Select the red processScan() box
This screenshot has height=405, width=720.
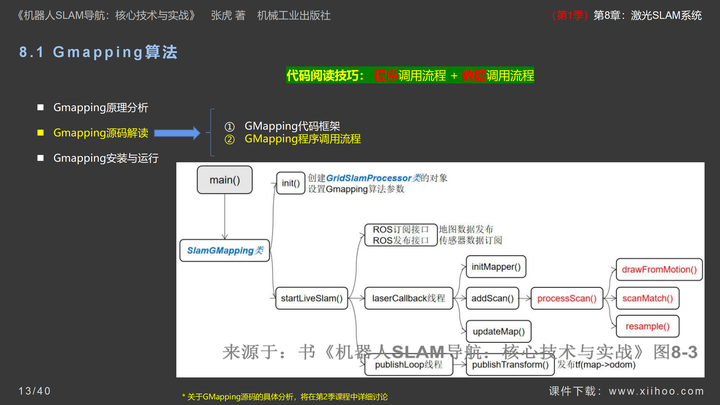tap(567, 298)
